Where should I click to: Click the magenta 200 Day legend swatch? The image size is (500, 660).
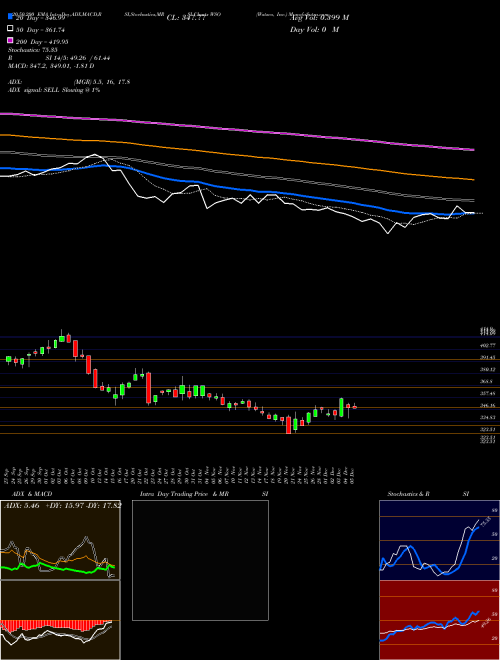[x=10, y=41]
